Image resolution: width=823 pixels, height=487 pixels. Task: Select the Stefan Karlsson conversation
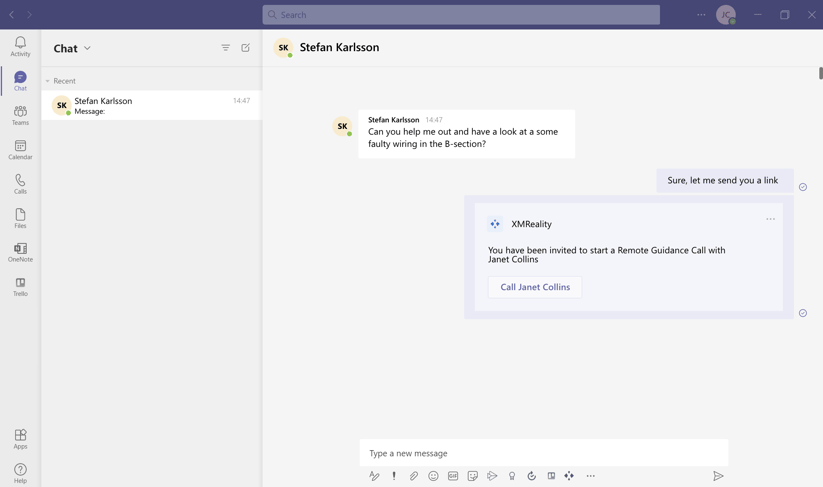[x=150, y=105]
